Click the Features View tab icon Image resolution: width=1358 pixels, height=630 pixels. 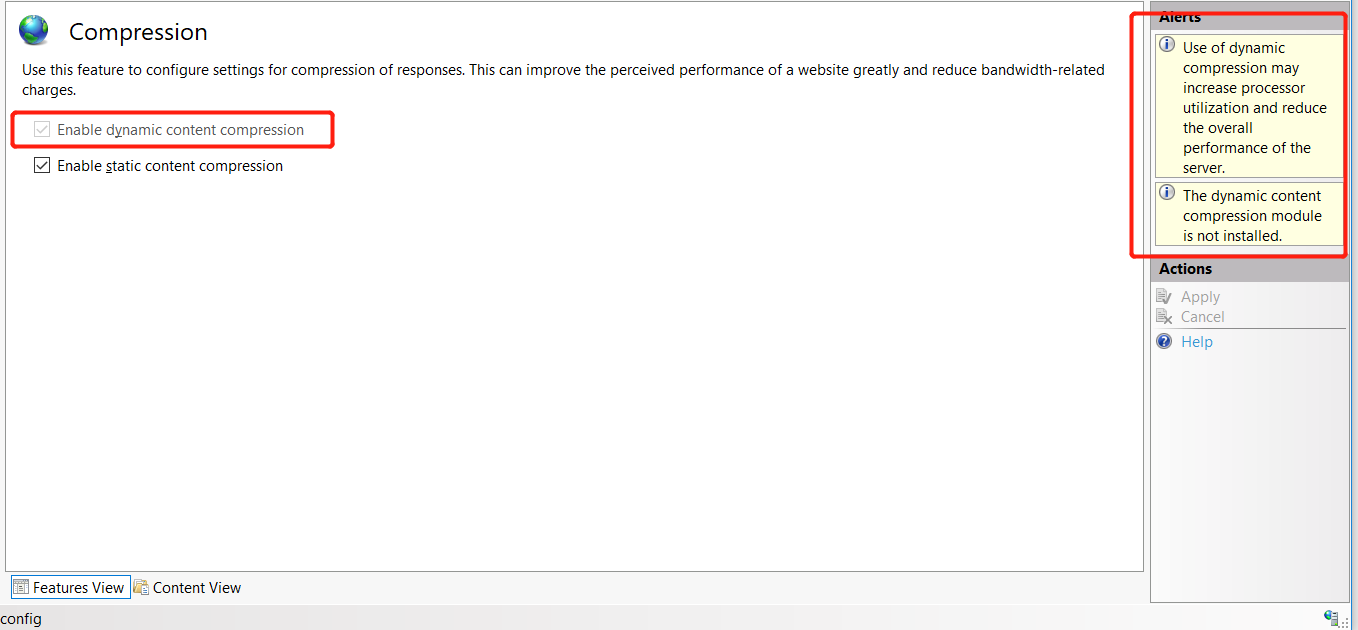[21, 587]
